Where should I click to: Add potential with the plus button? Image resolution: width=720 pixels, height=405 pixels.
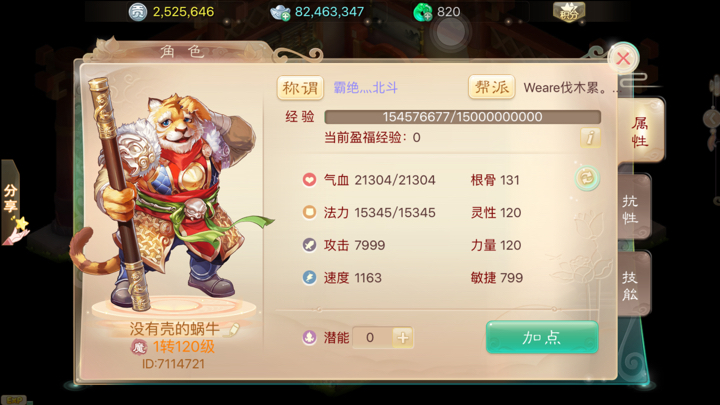403,338
